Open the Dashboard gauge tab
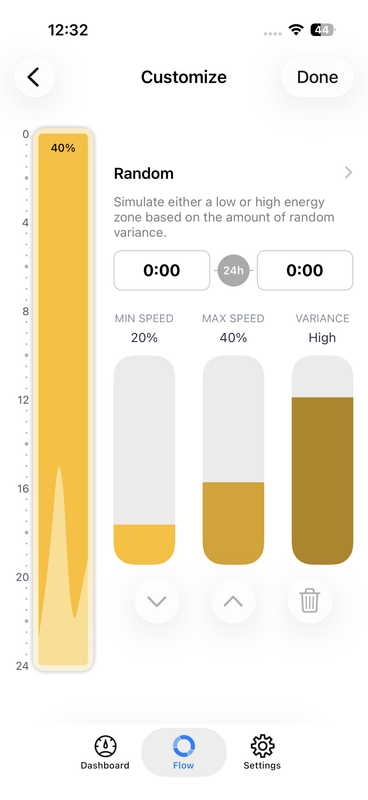Screen dimensions: 368x800 105,753
